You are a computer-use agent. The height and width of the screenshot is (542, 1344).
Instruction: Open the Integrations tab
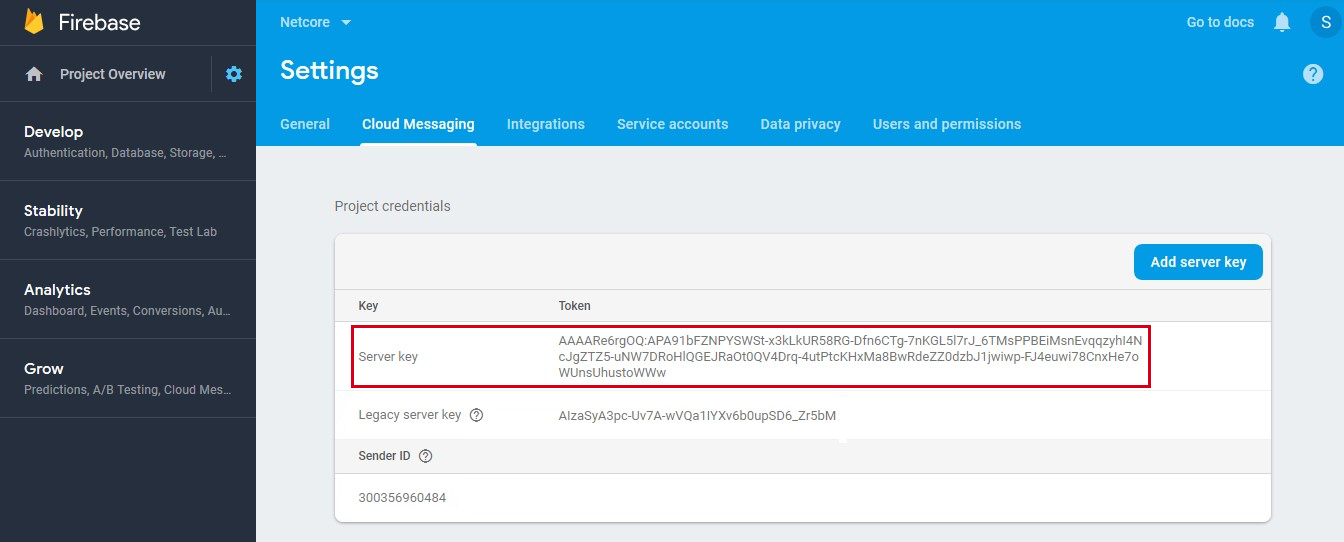[546, 124]
